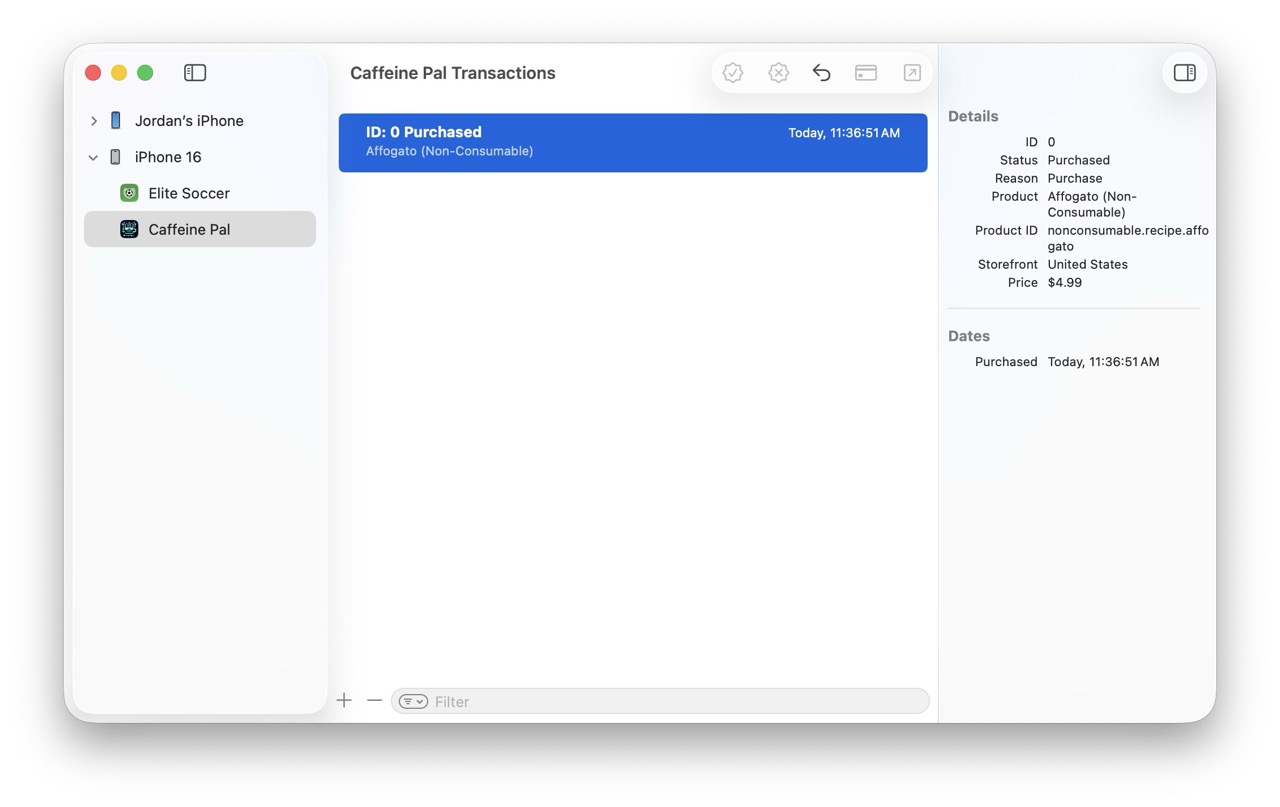Select Caffeine Pal app row

(200, 229)
